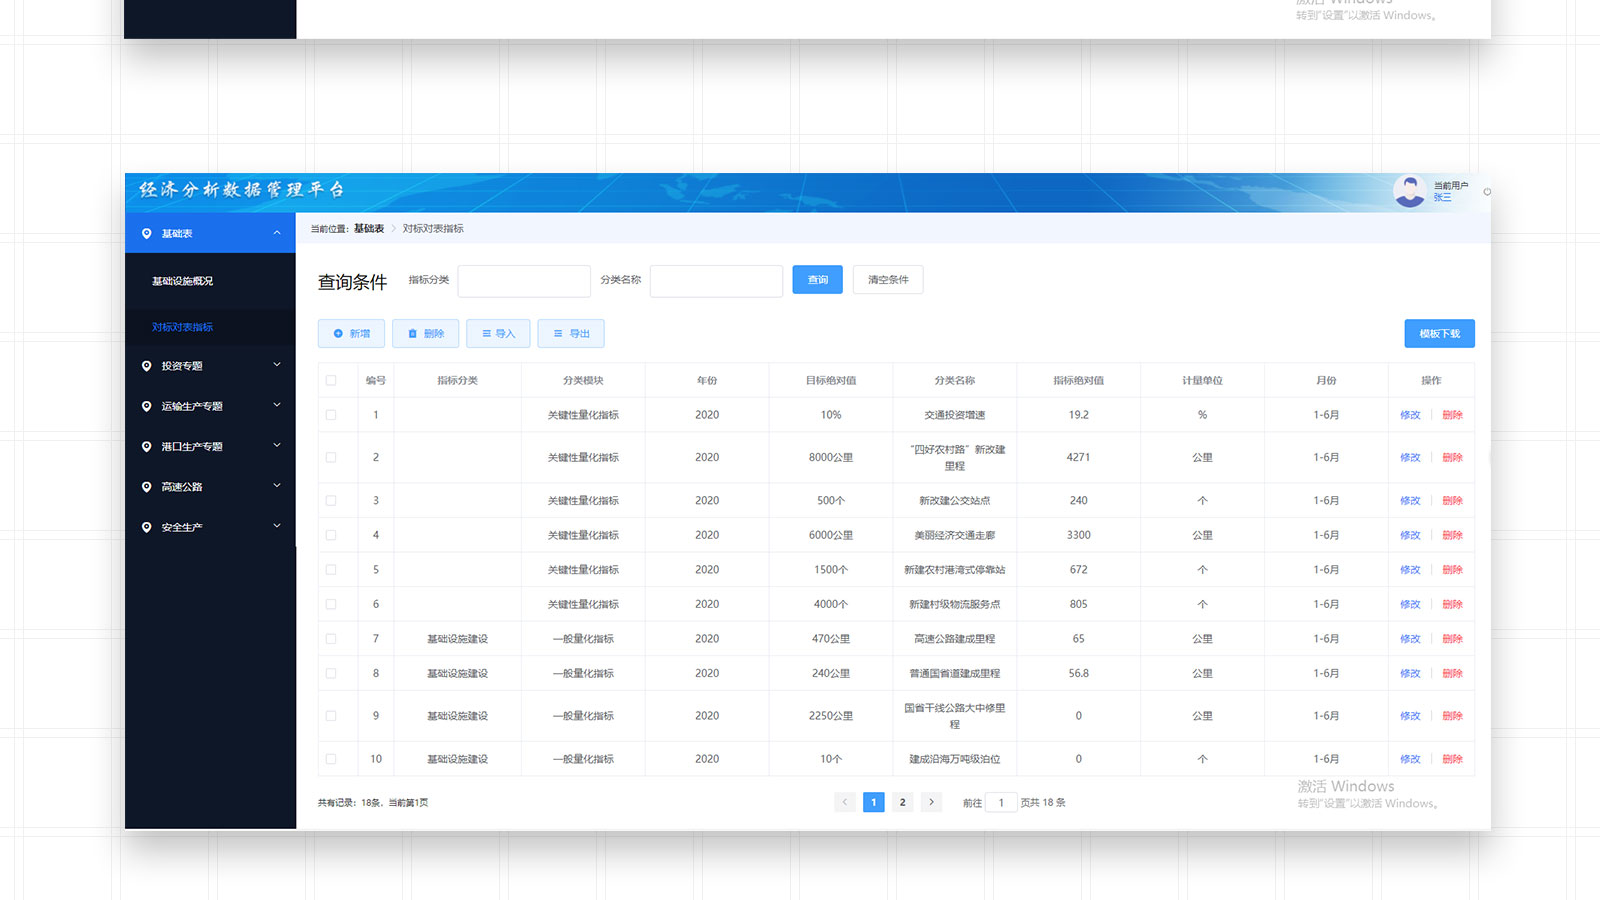Check the checkbox for row 7
This screenshot has height=900, width=1600.
[331, 639]
